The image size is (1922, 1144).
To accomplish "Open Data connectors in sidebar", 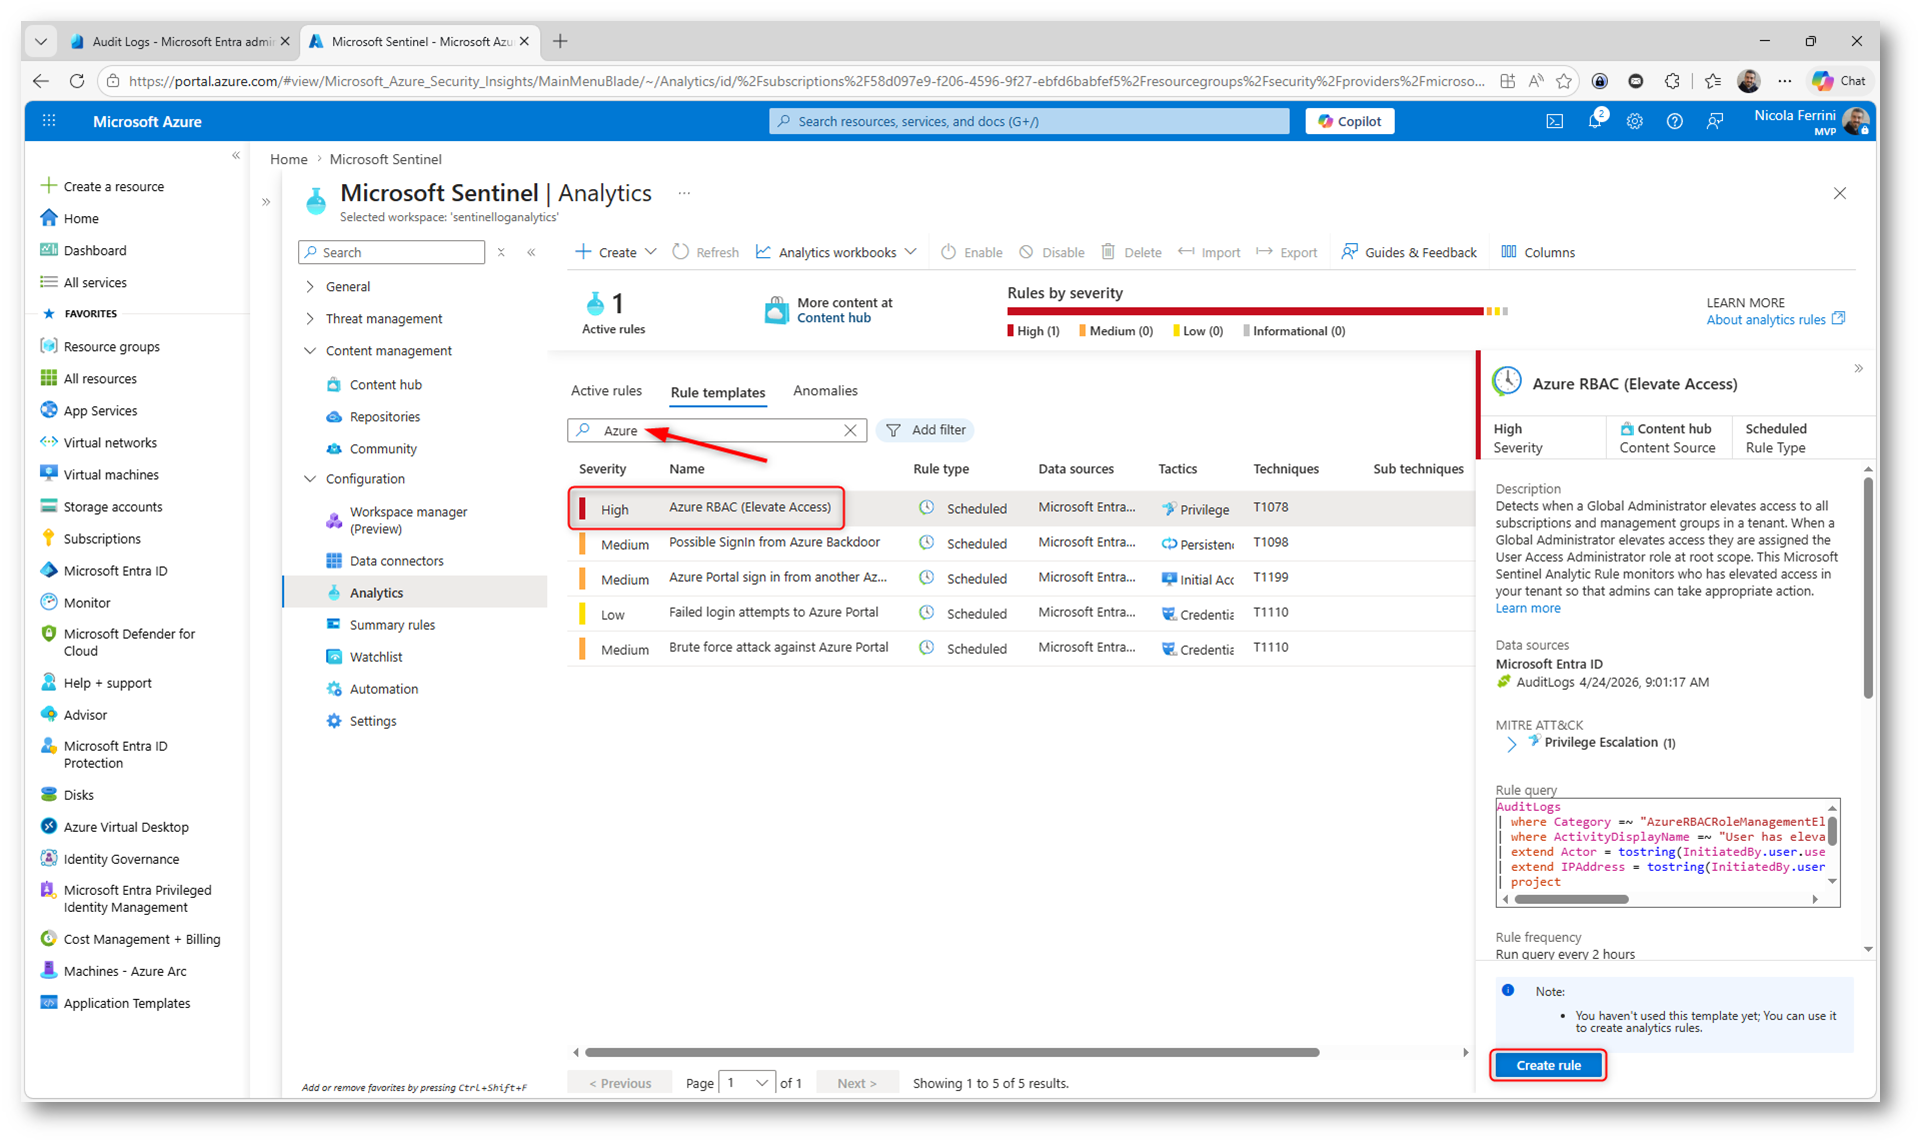I will (396, 561).
